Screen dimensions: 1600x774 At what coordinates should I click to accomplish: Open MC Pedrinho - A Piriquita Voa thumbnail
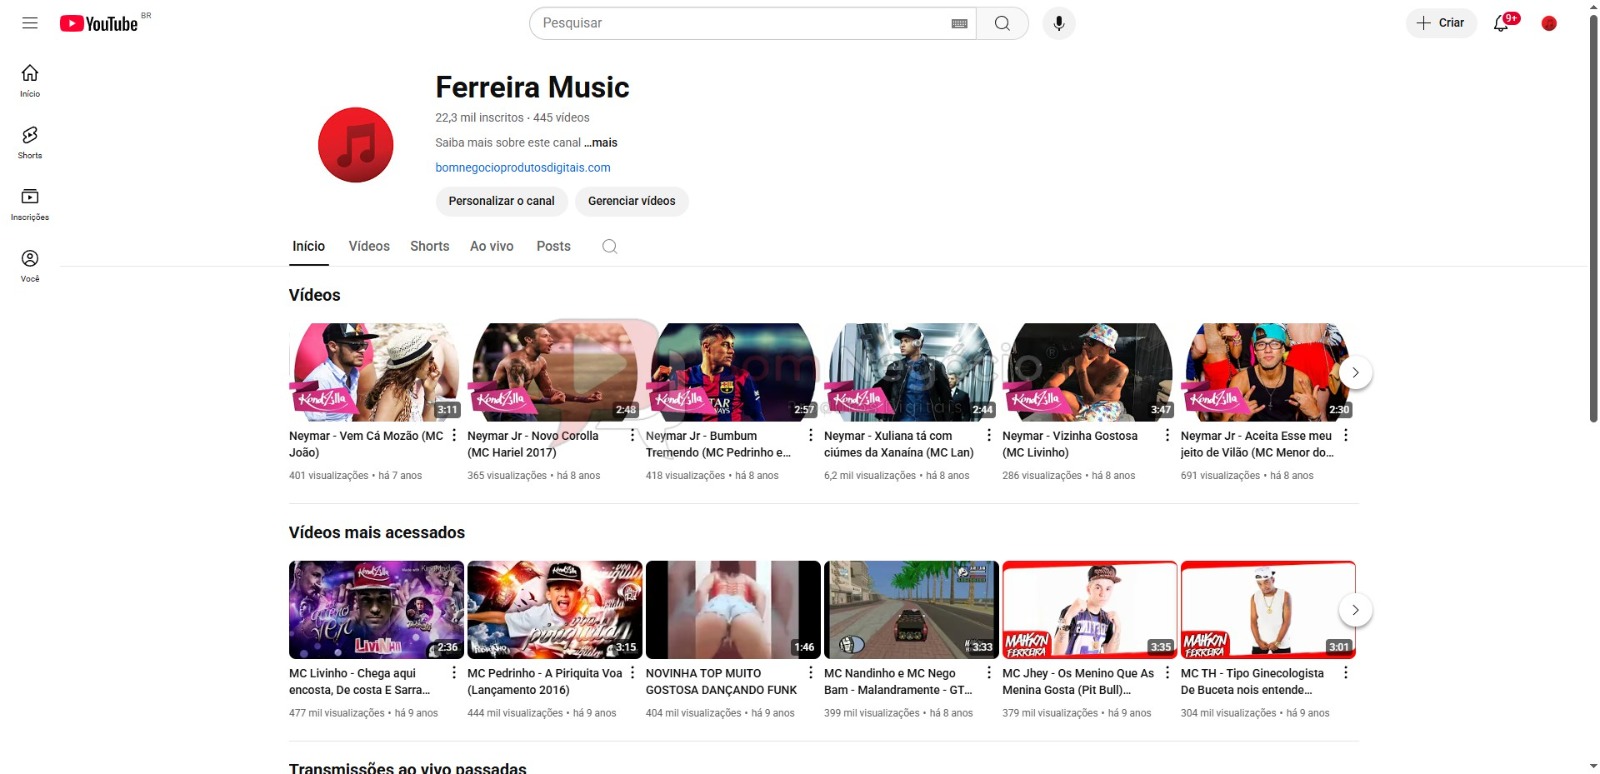tap(554, 609)
